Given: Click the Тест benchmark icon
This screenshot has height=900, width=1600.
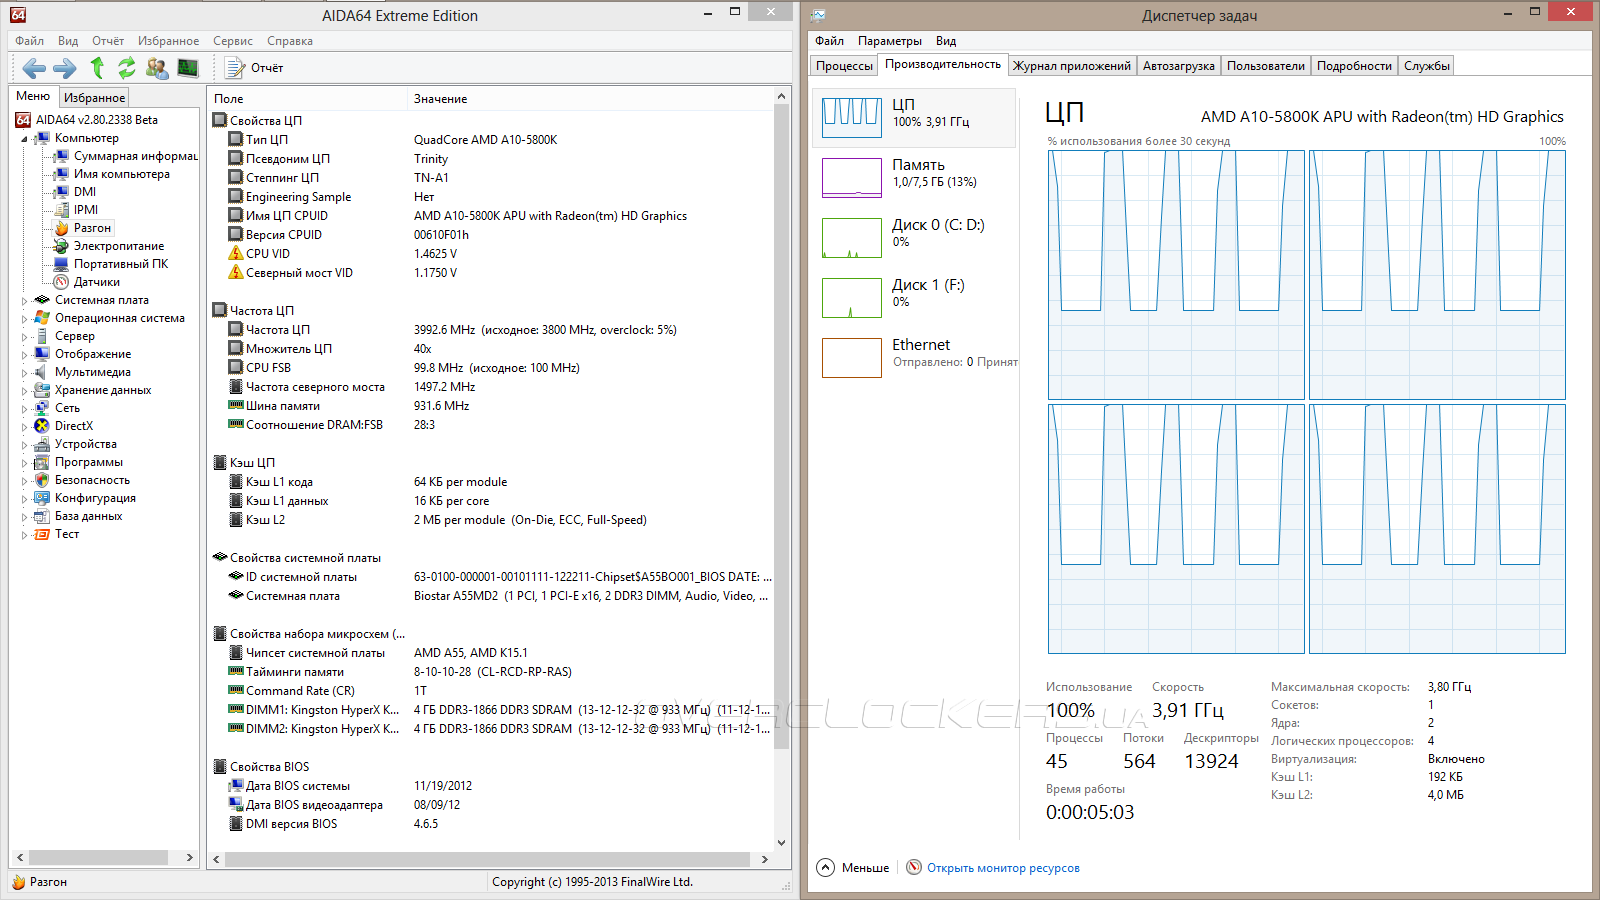Looking at the screenshot, I should [x=42, y=534].
